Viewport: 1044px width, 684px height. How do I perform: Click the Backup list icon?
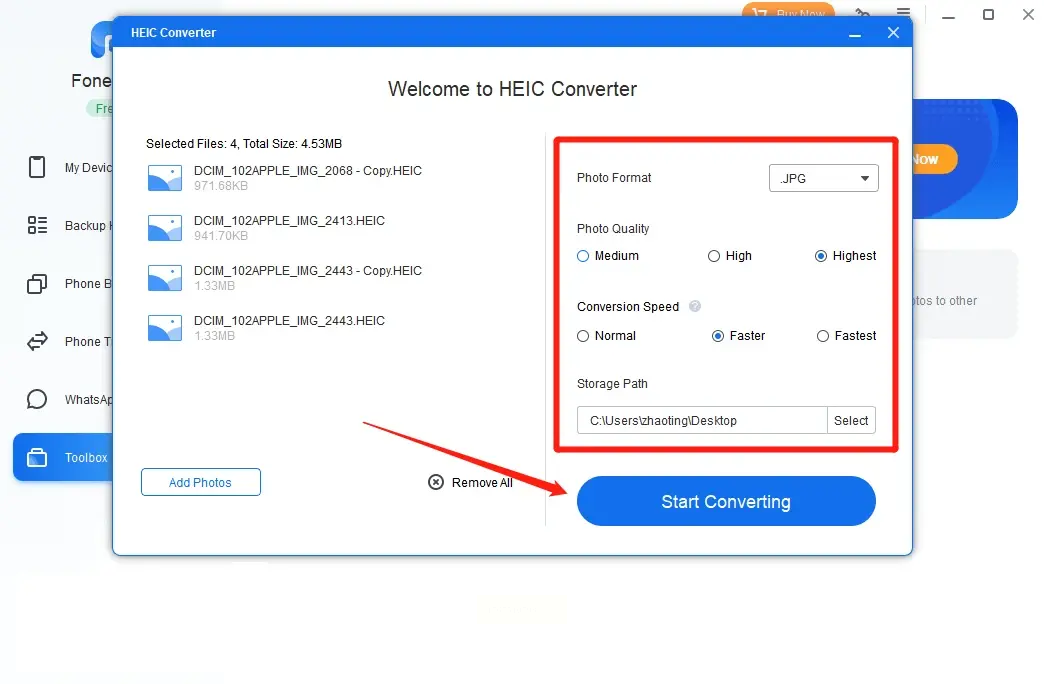pyautogui.click(x=37, y=225)
